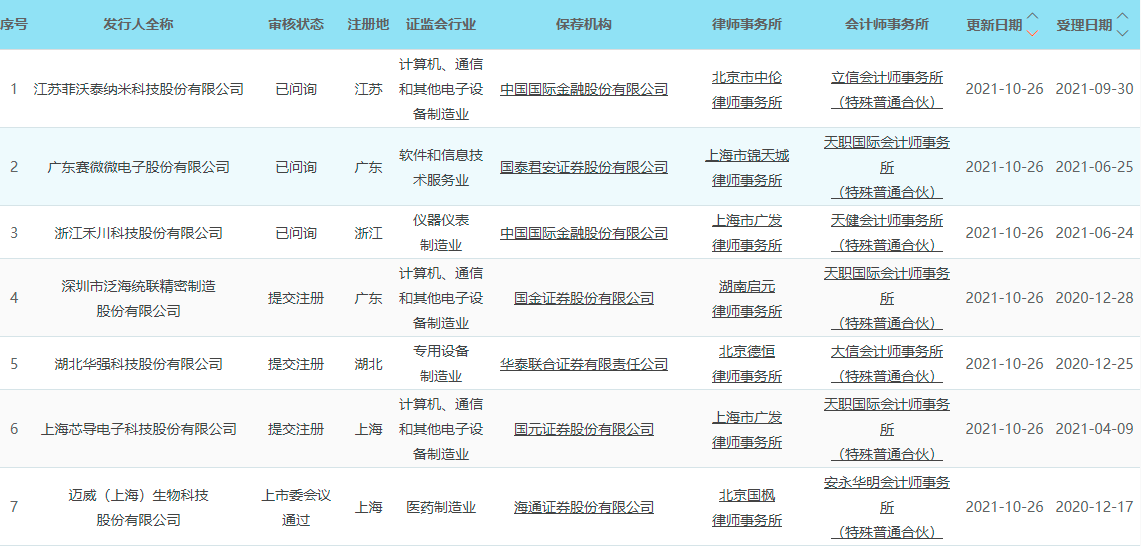The width and height of the screenshot is (1141, 546).
Task: Select 迈威（上海）生物科技股份有限公司 issuer name
Action: (x=138, y=507)
